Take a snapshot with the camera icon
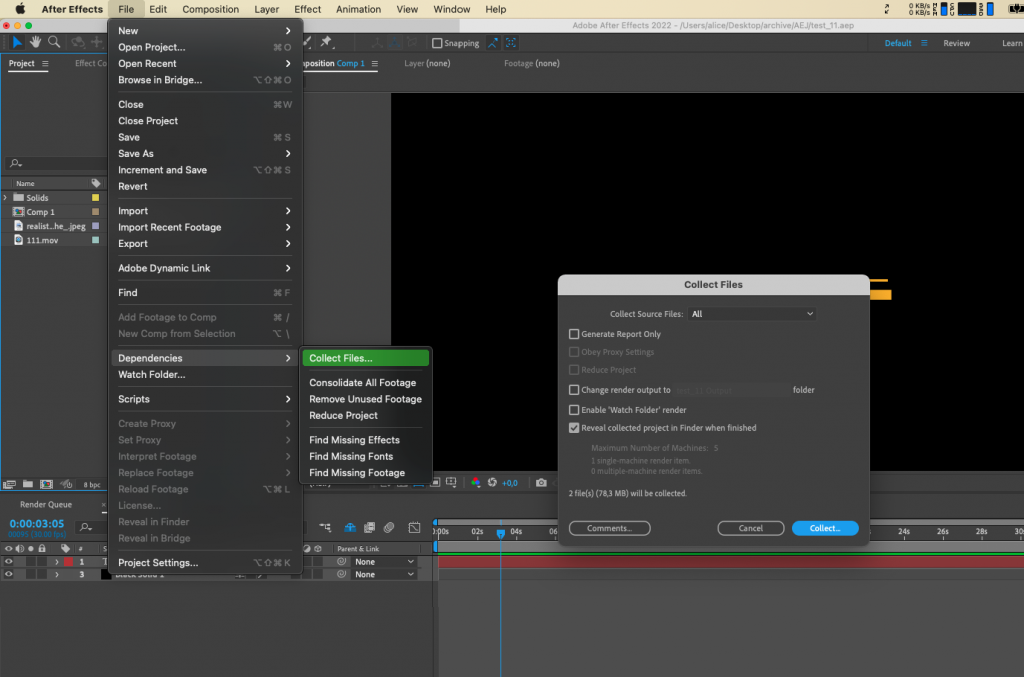 [x=541, y=482]
